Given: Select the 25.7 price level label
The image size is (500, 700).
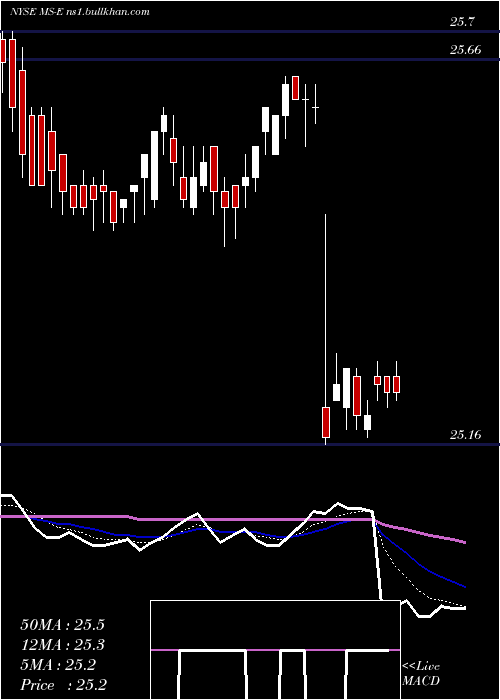Looking at the screenshot, I should pyautogui.click(x=462, y=21).
